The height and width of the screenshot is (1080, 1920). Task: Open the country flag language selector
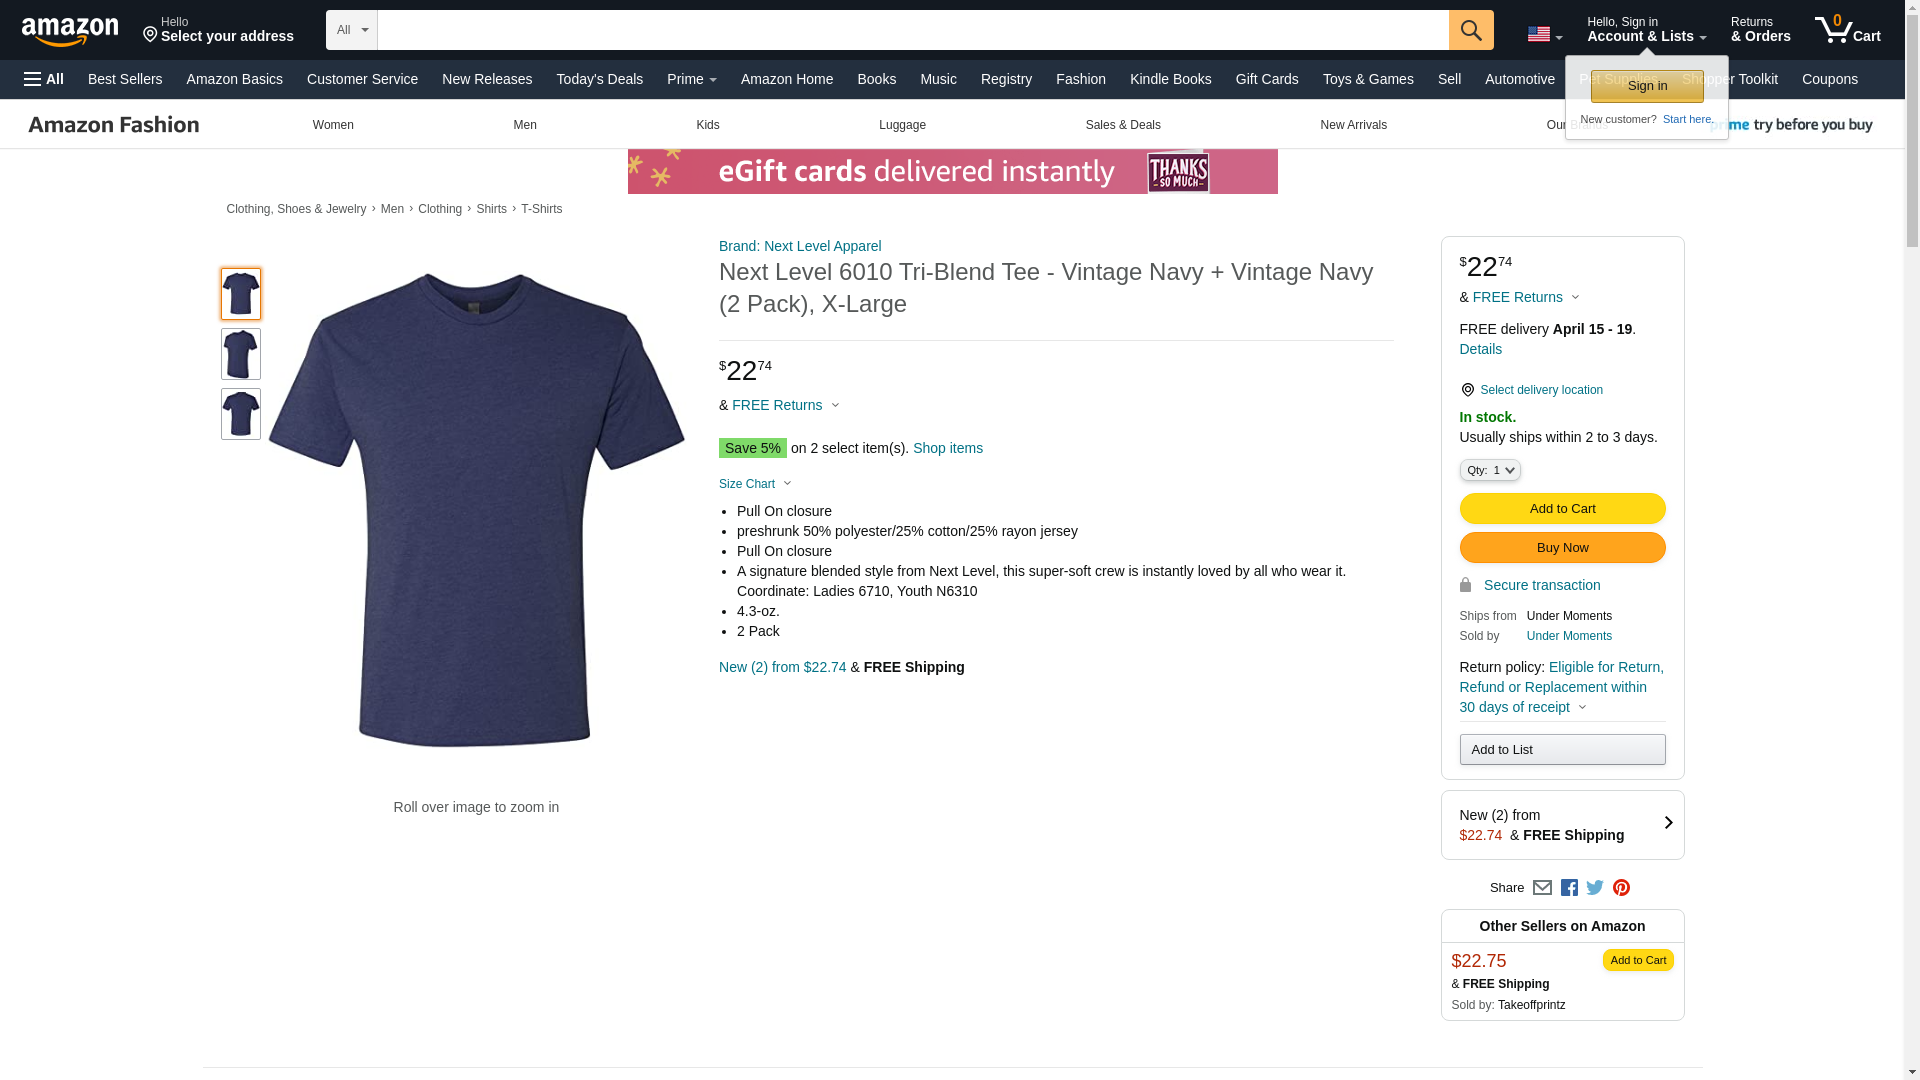coord(1544,34)
